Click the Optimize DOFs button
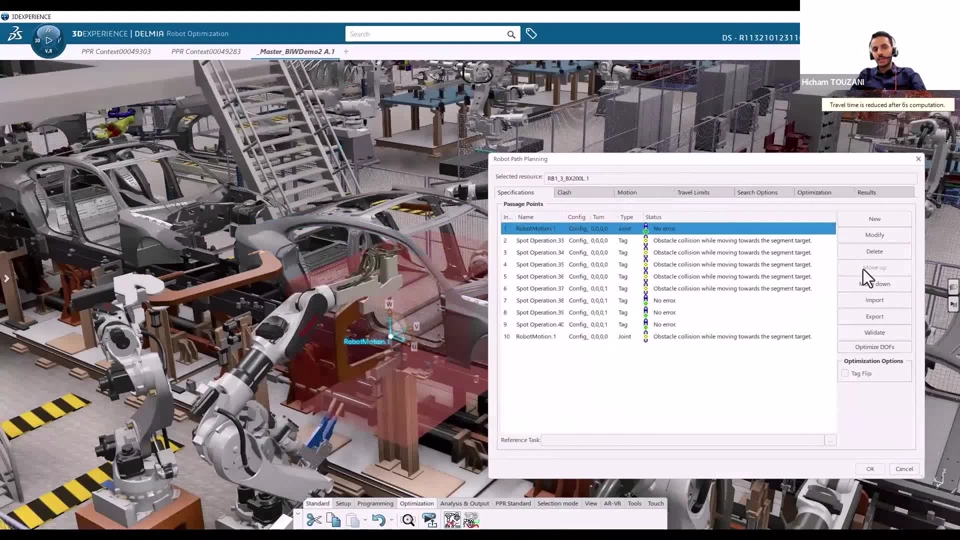This screenshot has width=960, height=540. [x=874, y=347]
